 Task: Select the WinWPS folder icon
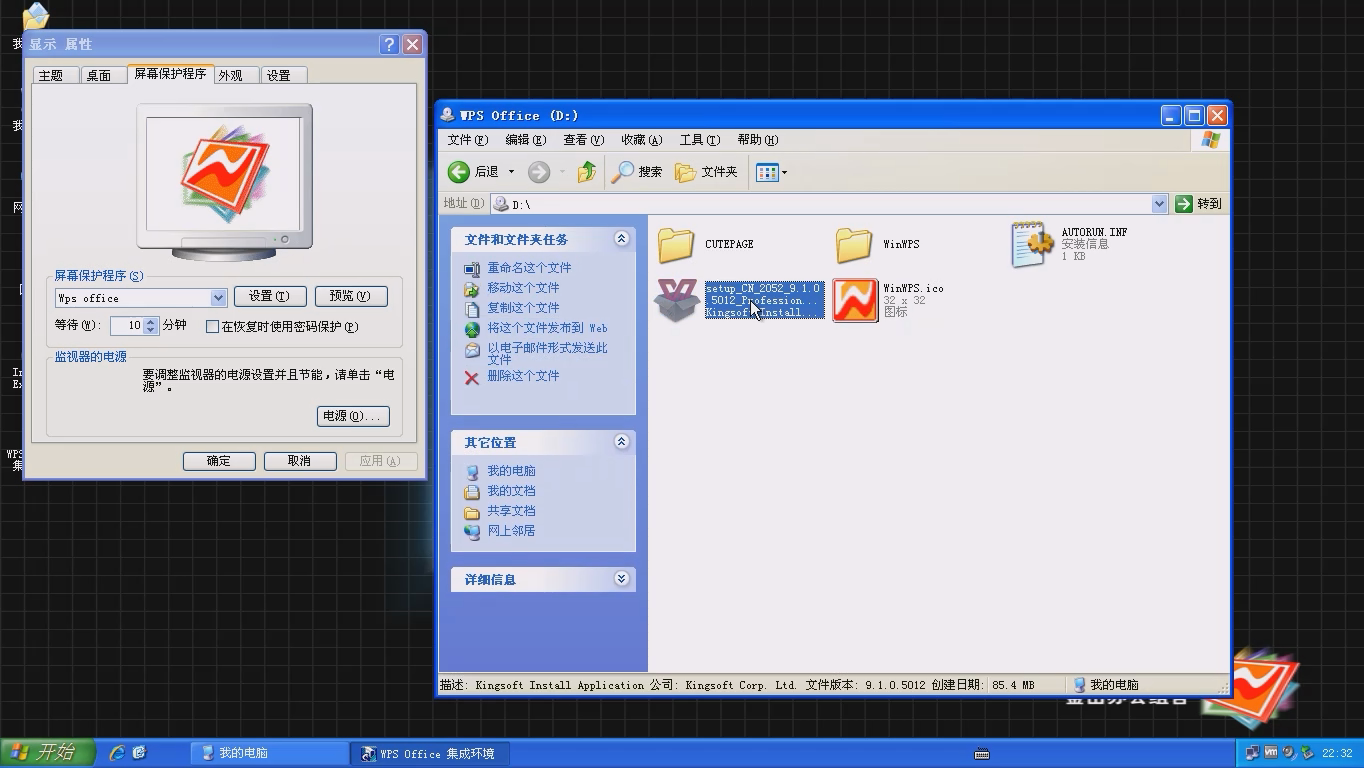click(x=854, y=244)
